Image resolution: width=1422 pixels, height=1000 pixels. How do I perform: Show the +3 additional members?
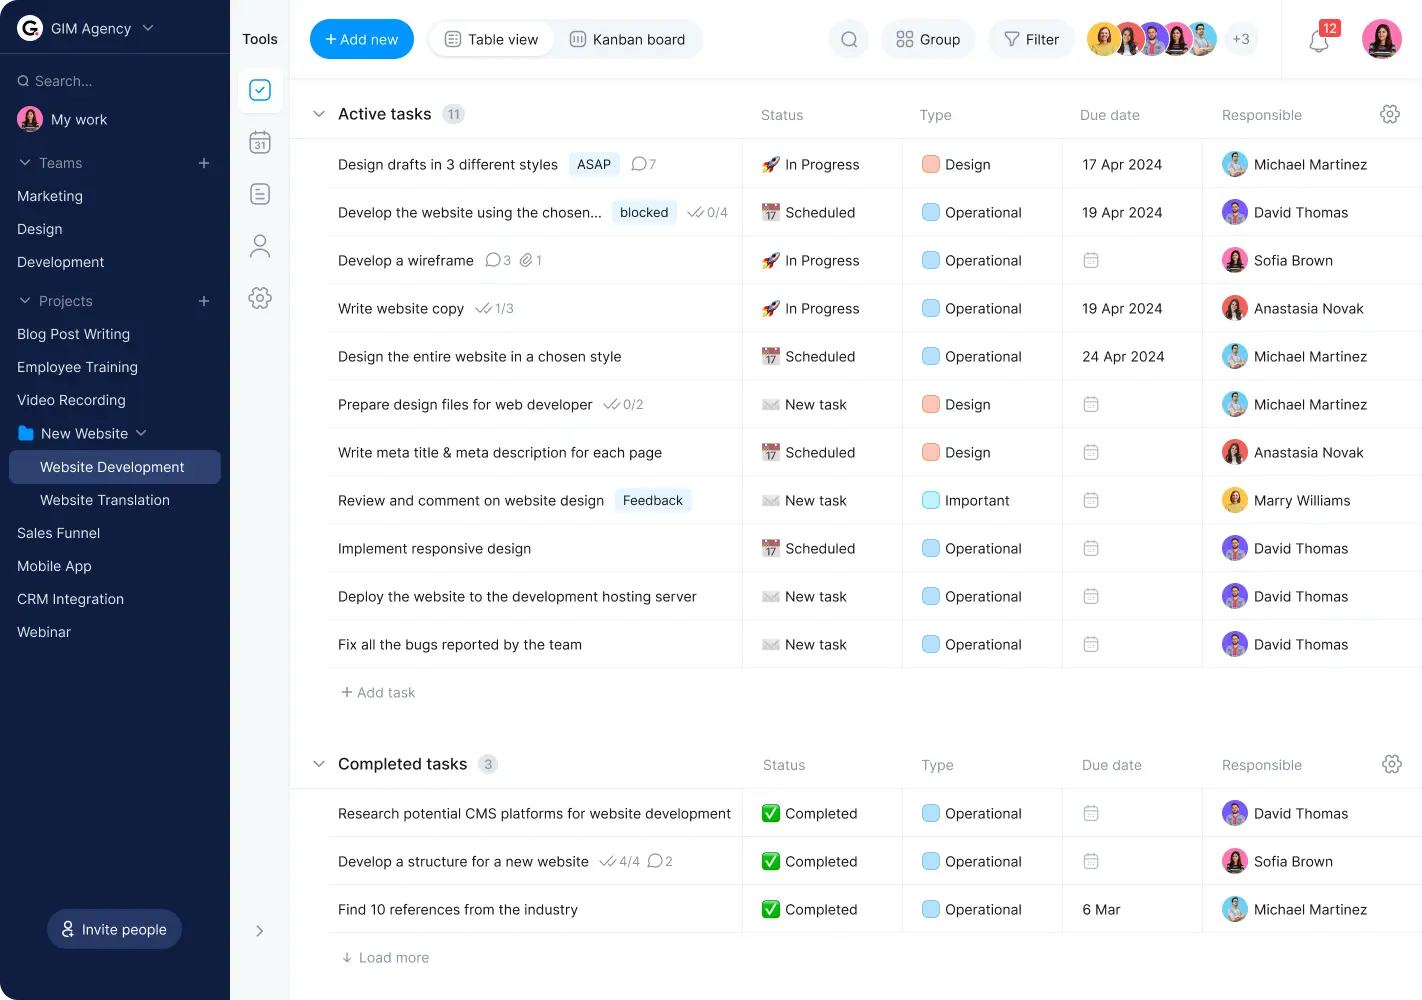tap(1241, 39)
